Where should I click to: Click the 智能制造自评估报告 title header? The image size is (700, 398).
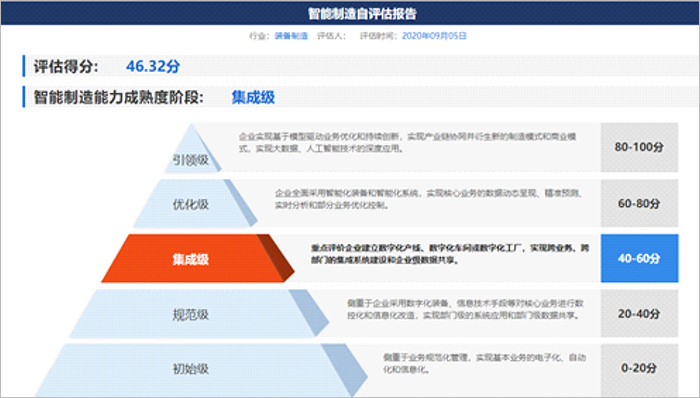(362, 14)
